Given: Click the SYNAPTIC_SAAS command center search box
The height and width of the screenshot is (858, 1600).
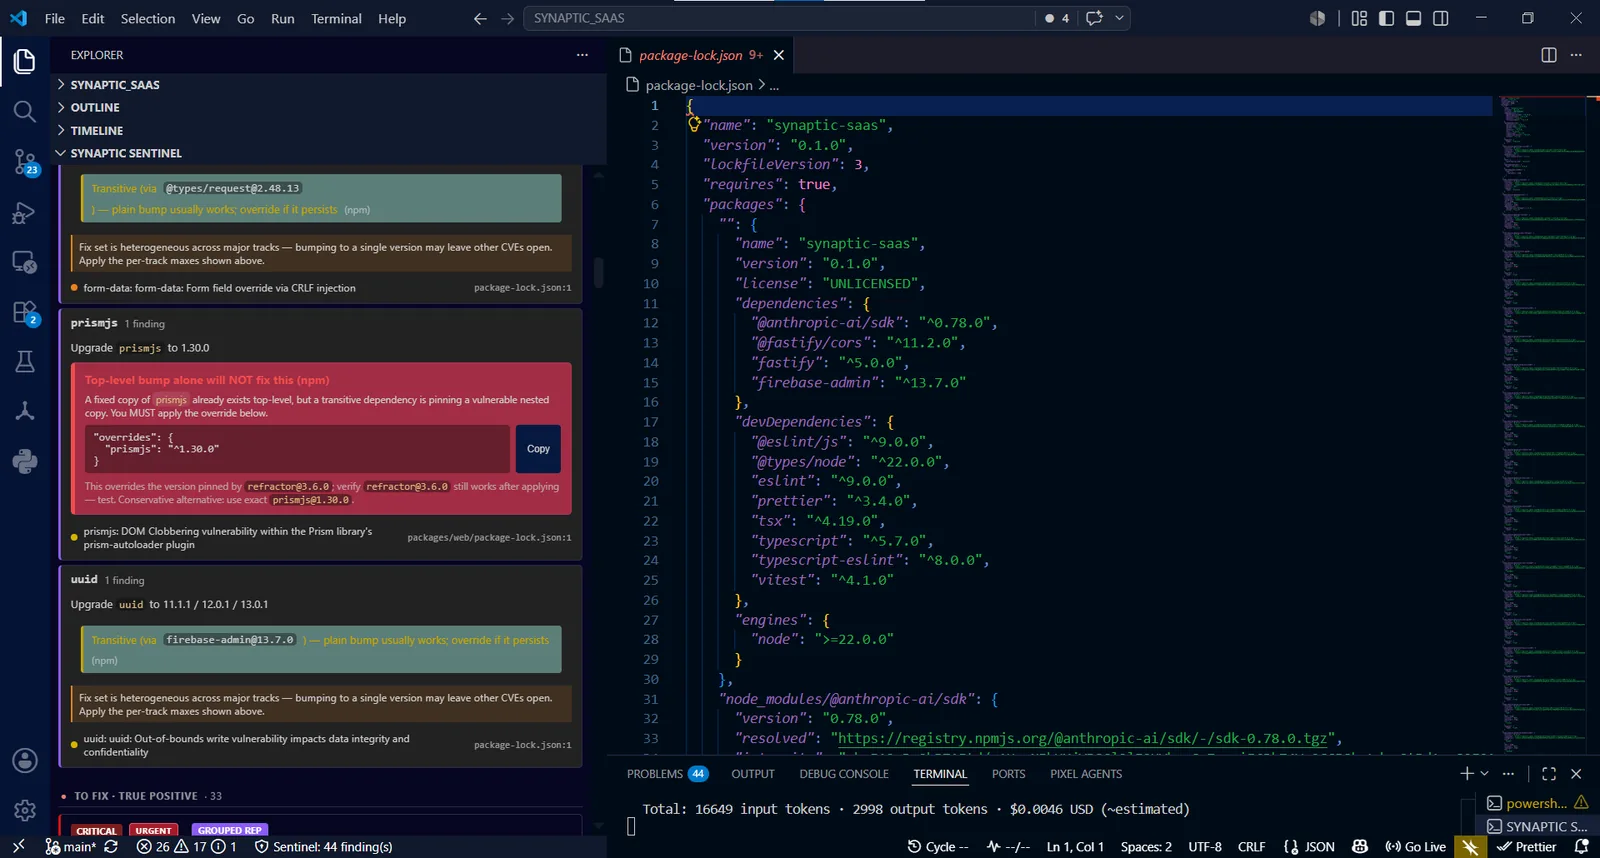Looking at the screenshot, I should point(779,18).
